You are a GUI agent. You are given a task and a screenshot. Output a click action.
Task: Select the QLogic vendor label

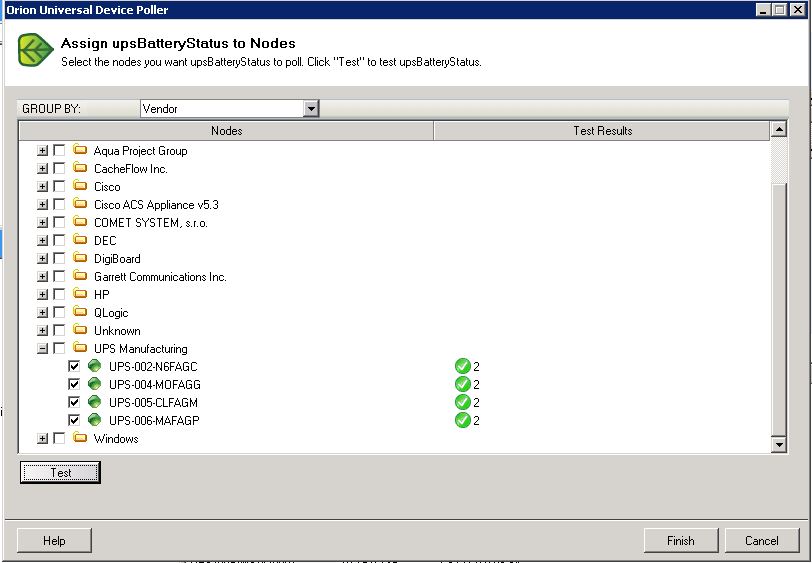[x=111, y=313]
